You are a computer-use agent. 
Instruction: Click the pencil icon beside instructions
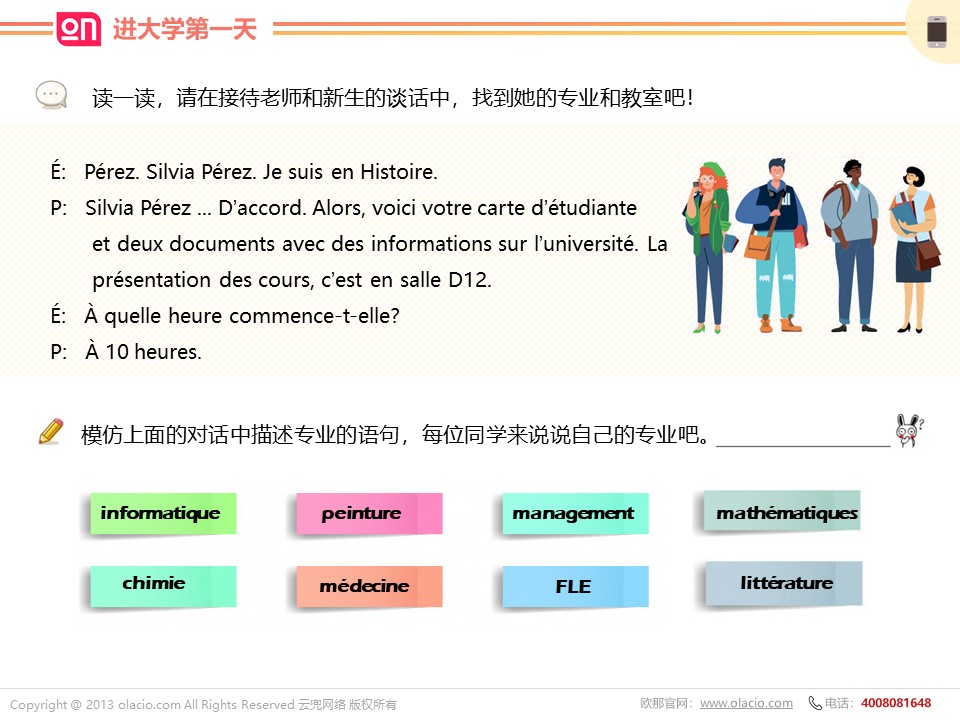tap(51, 432)
